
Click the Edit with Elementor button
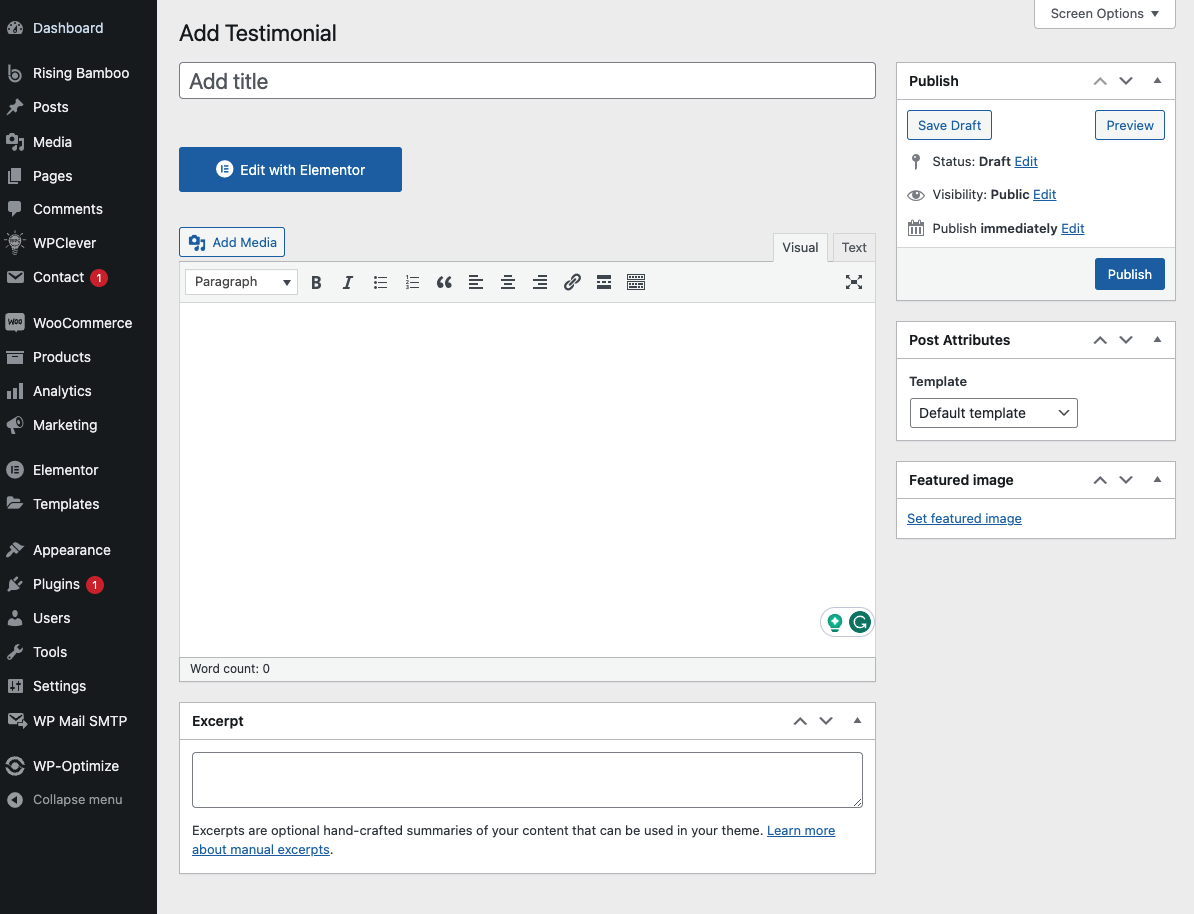pos(290,170)
